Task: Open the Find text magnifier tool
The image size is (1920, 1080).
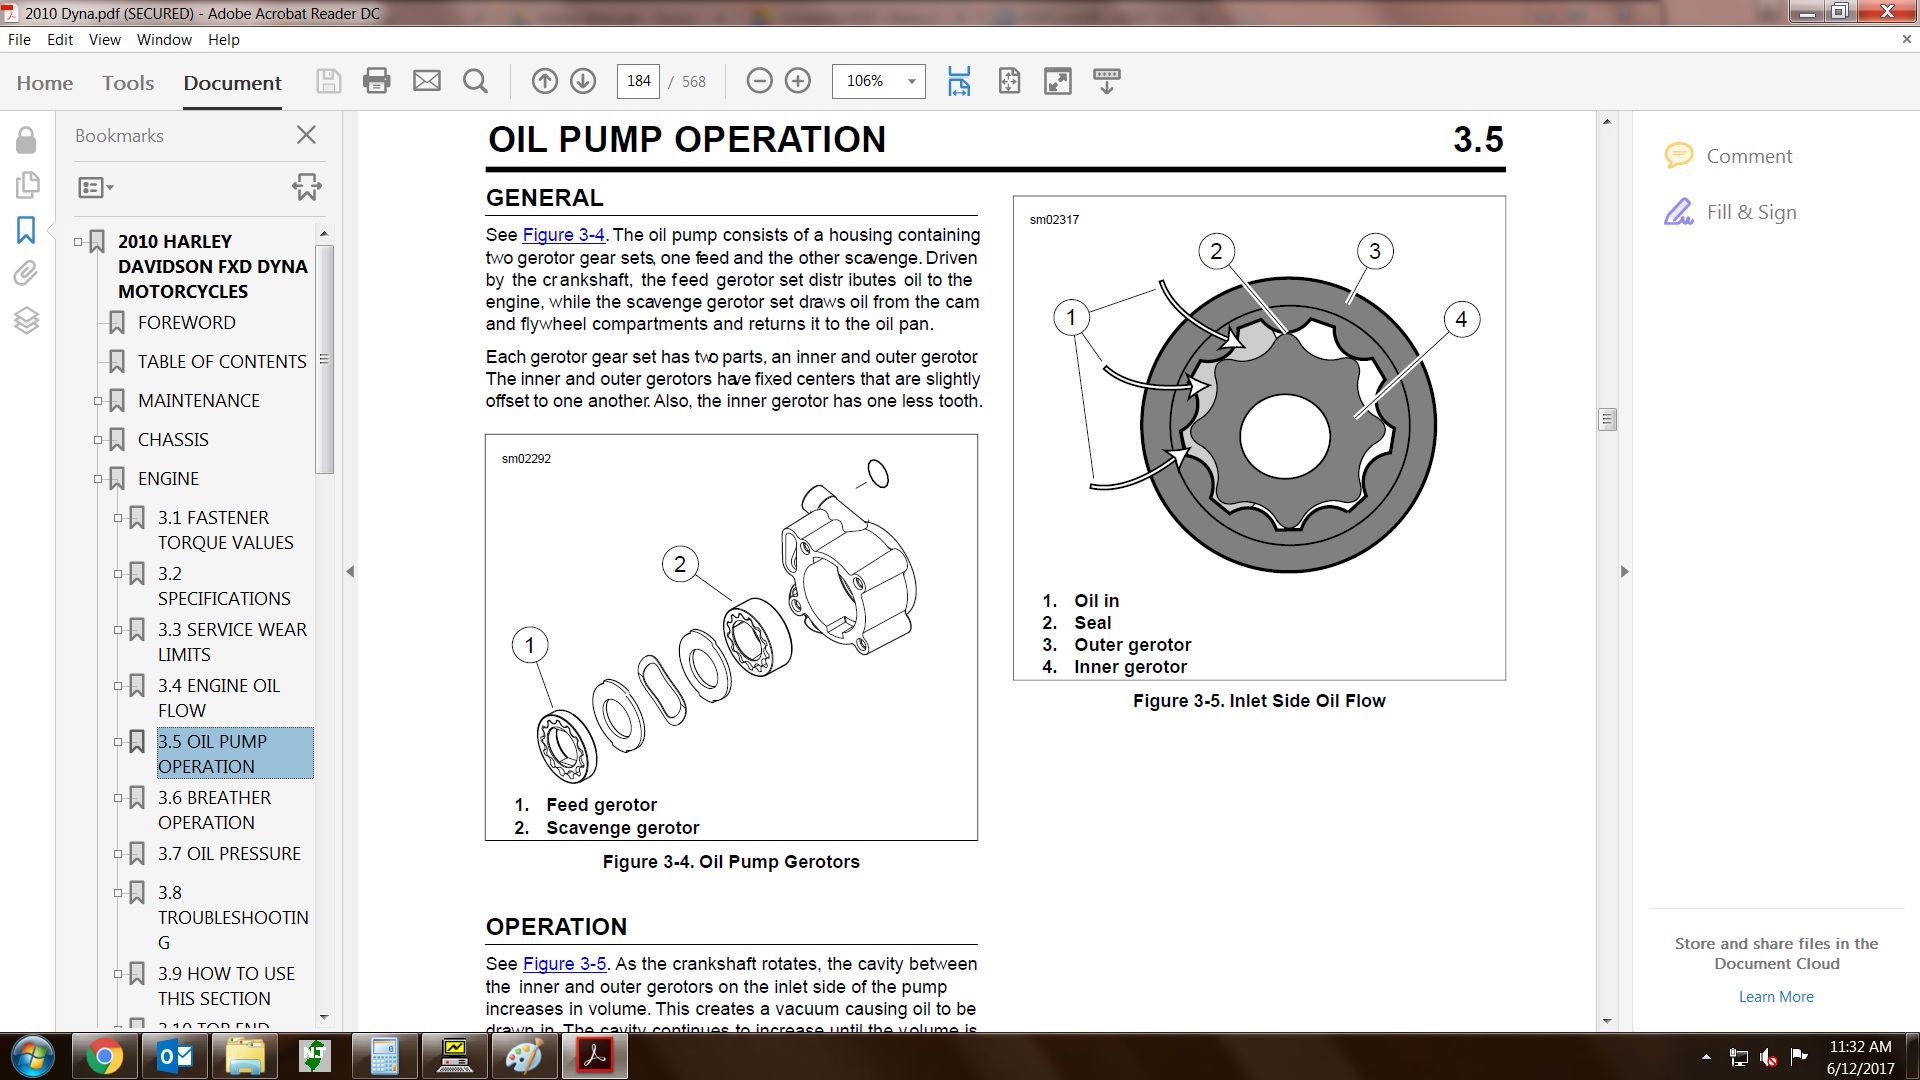Action: click(x=476, y=81)
